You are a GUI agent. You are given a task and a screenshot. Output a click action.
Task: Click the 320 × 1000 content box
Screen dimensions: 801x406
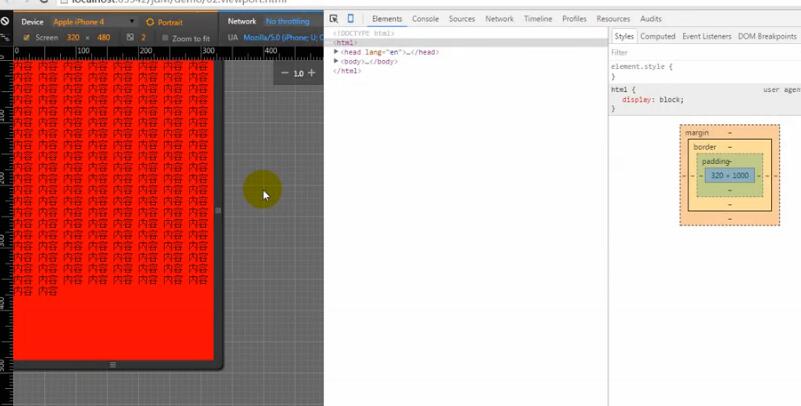729,175
